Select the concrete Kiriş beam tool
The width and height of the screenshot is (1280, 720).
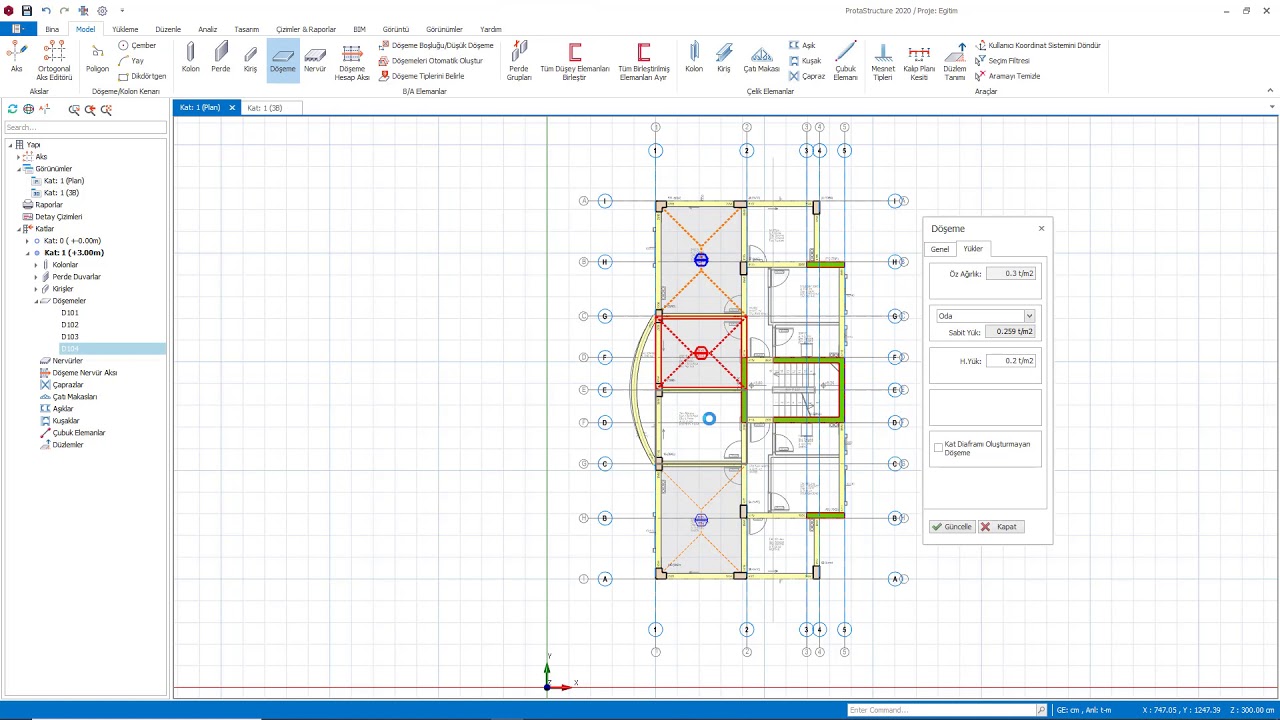pos(251,59)
